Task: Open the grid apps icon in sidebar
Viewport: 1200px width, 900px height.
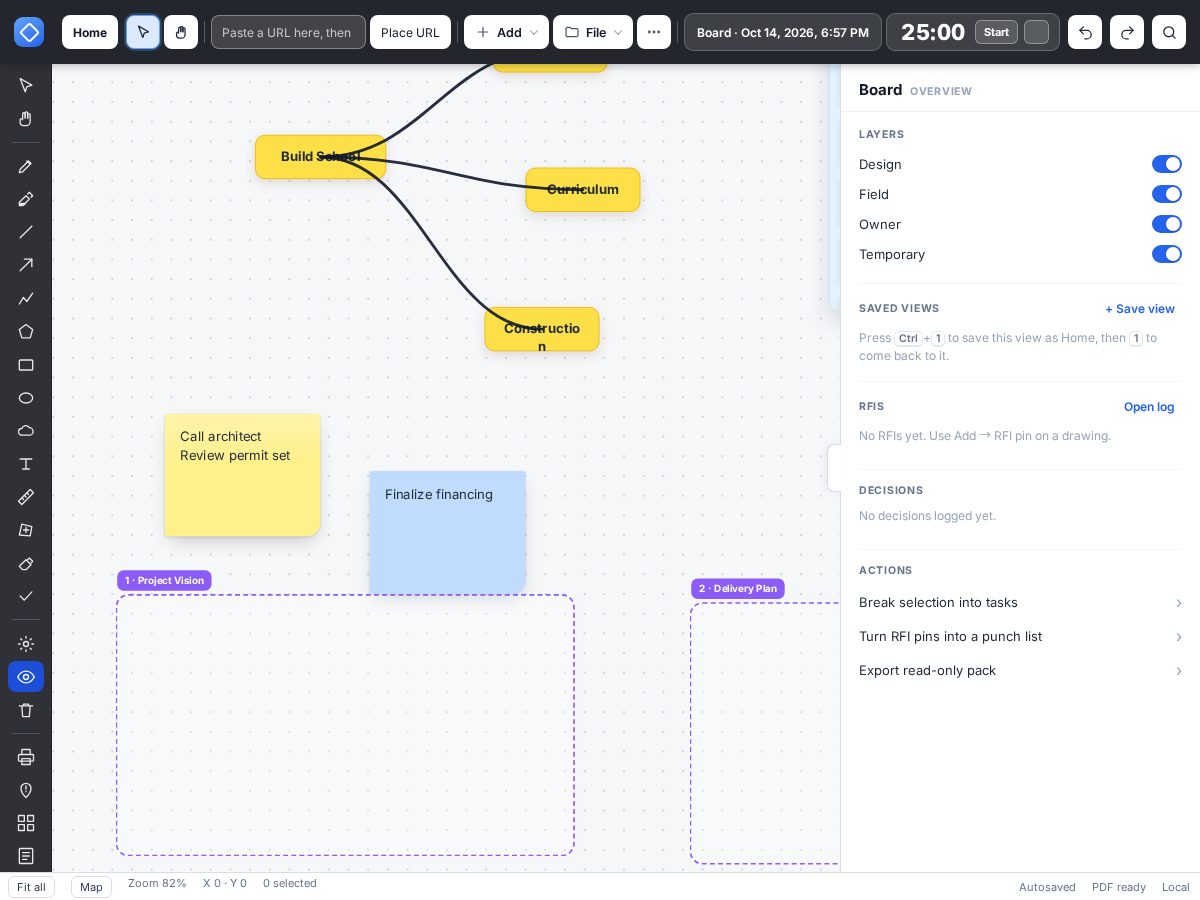Action: click(x=26, y=823)
